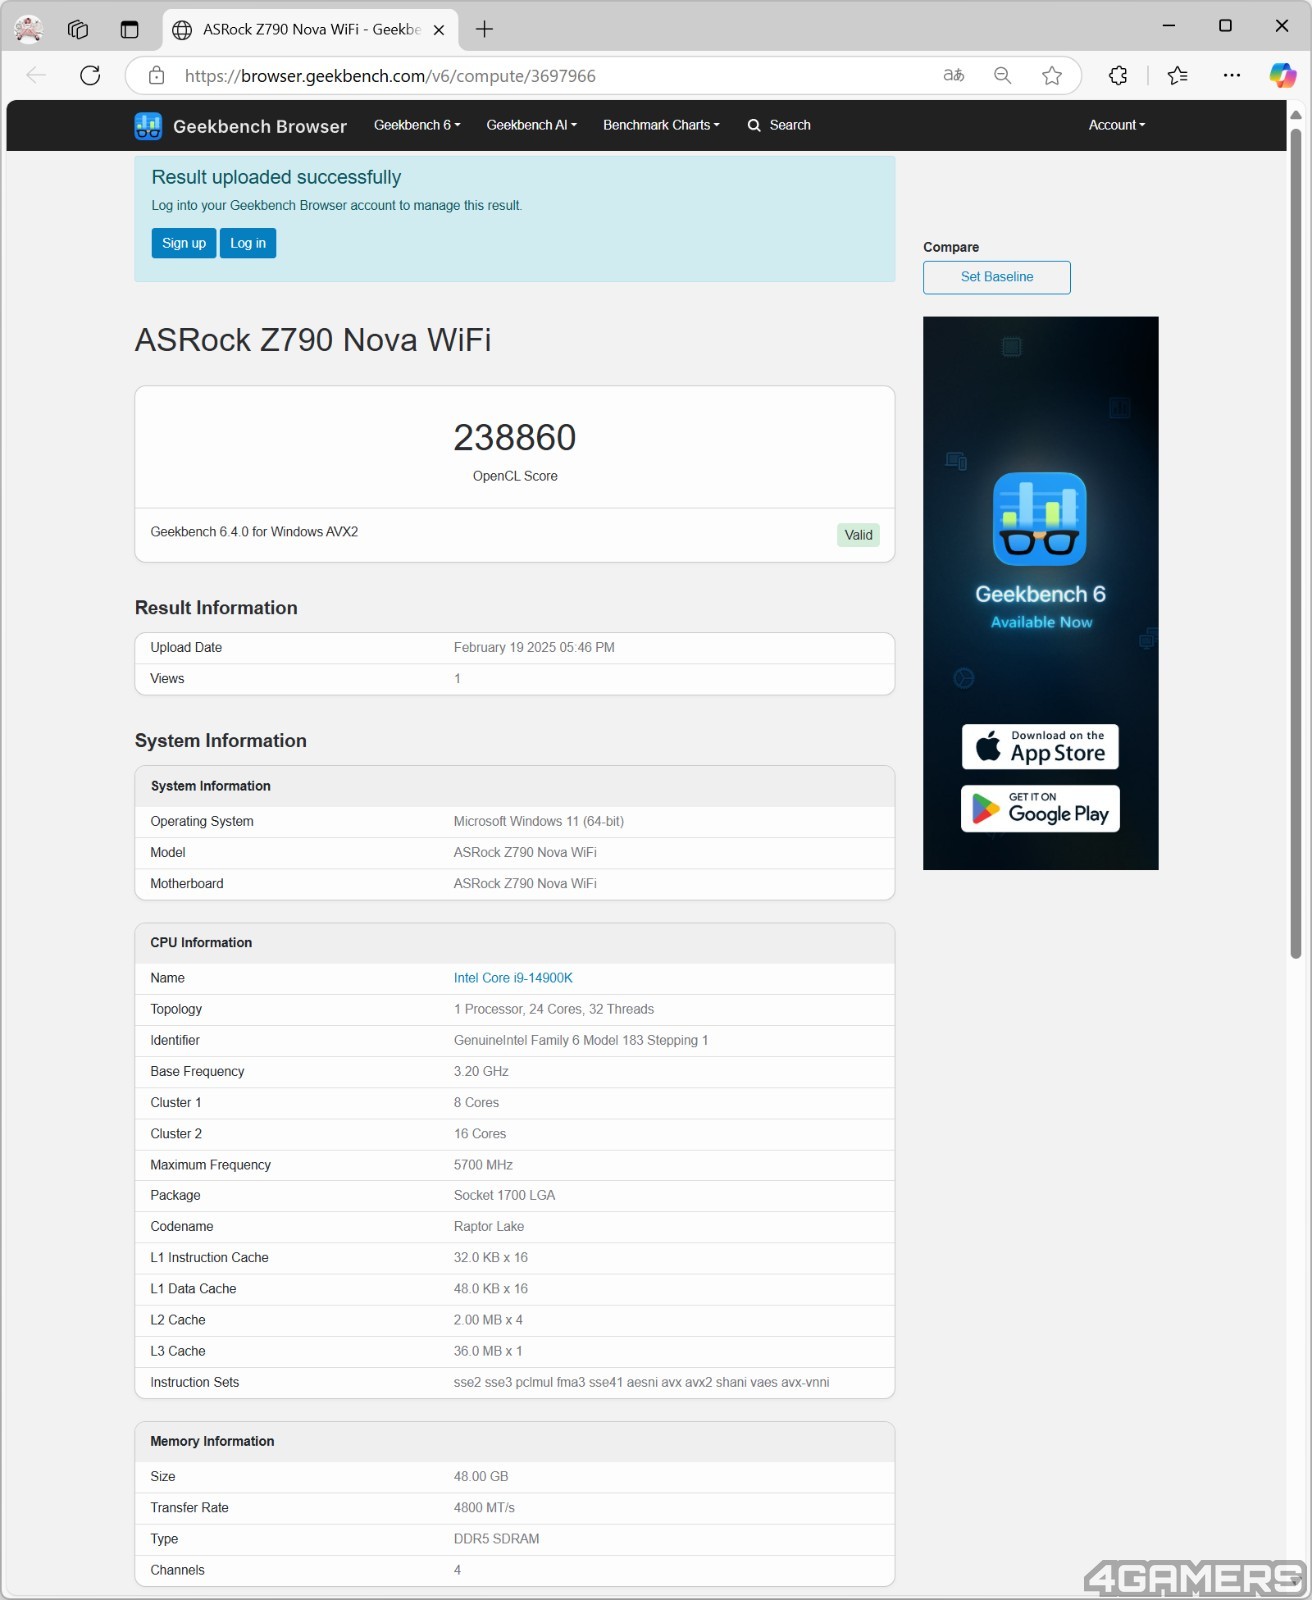Open the Intel Core i9-14900K link
Viewport: 1312px width, 1600px height.
pyautogui.click(x=513, y=978)
